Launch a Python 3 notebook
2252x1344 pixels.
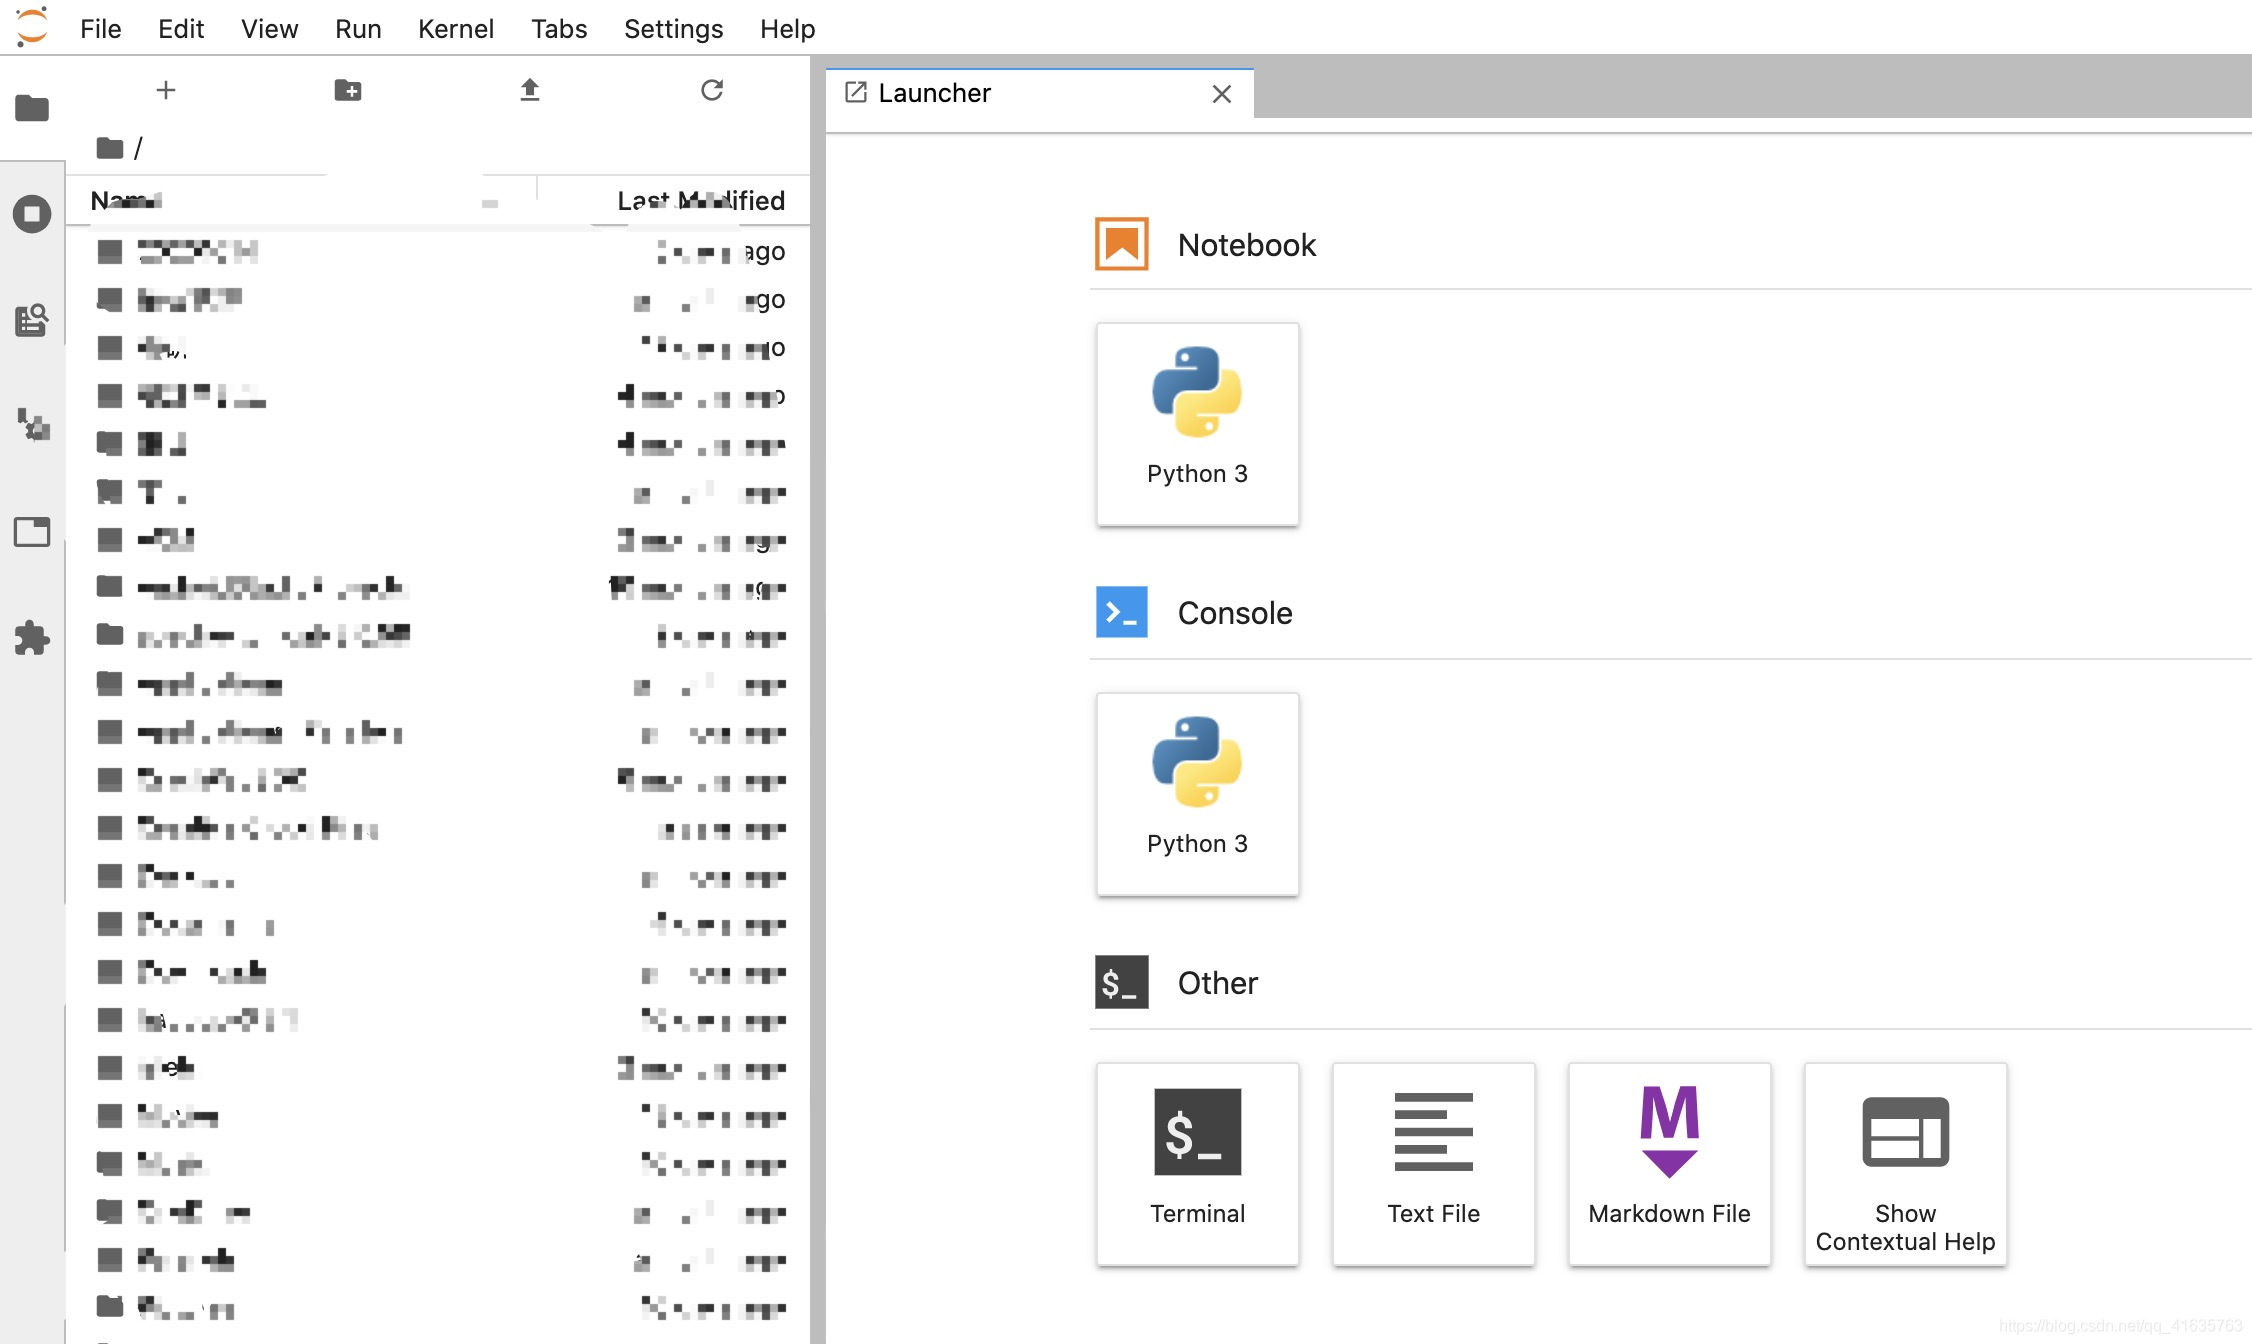coord(1197,423)
